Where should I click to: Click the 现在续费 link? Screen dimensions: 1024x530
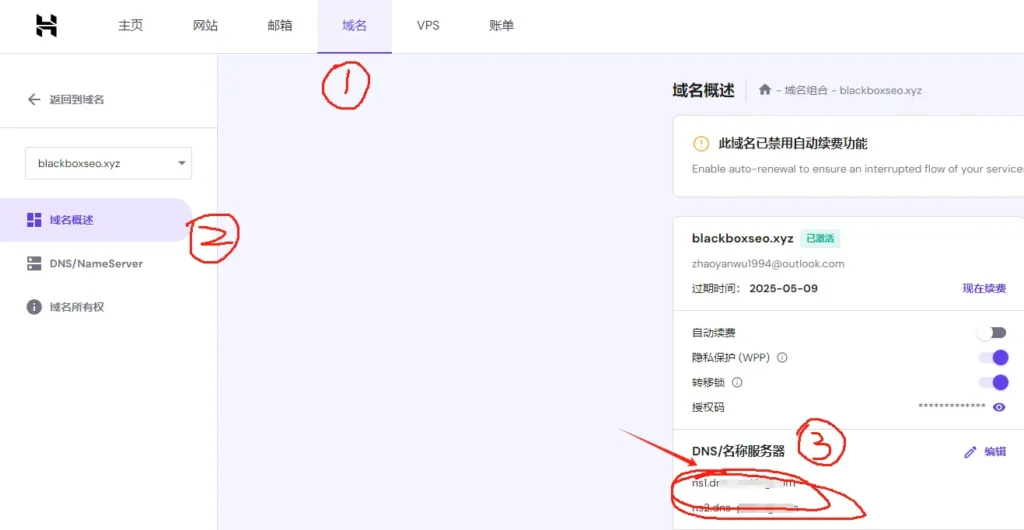click(984, 288)
